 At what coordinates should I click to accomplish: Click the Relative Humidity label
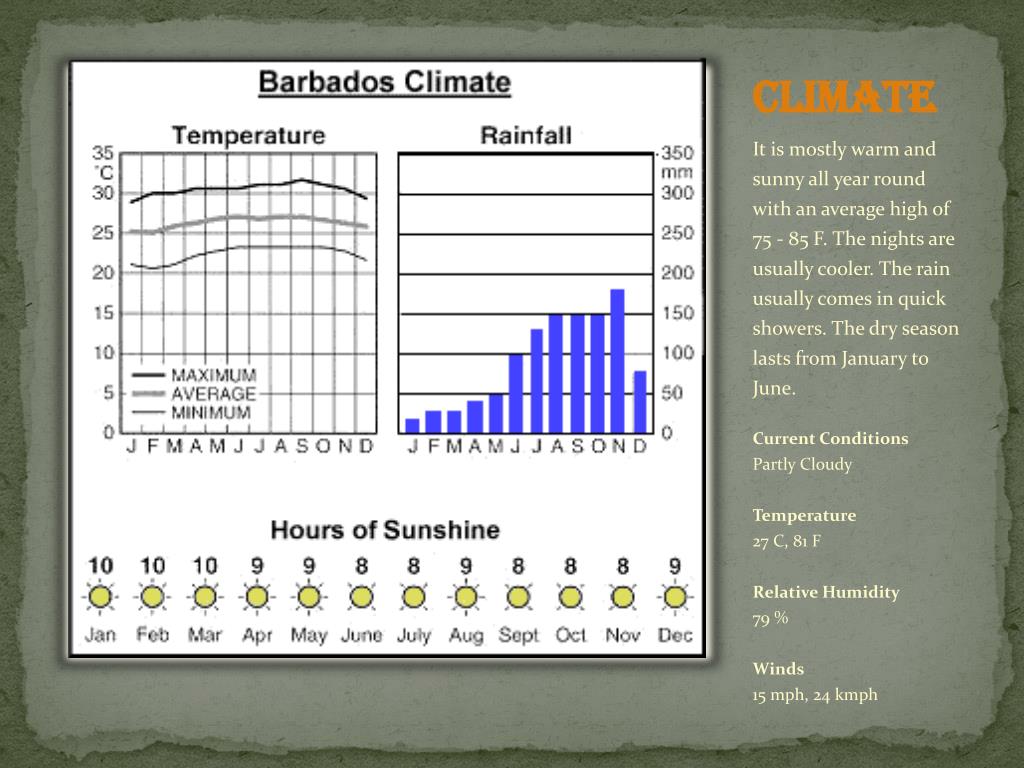click(825, 592)
